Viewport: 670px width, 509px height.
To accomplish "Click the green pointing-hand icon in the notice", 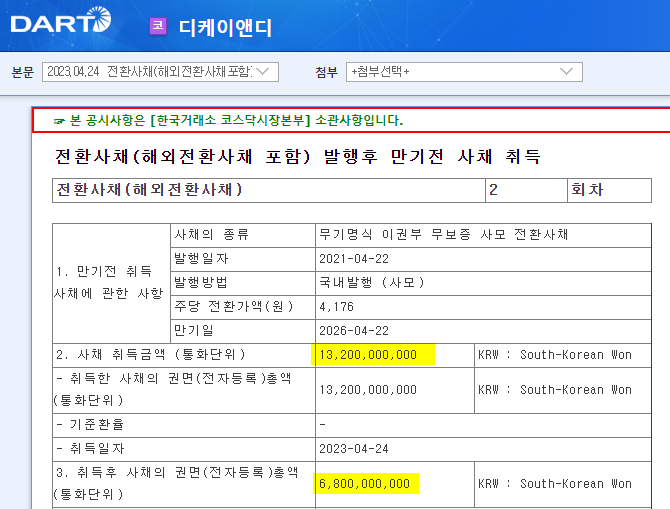I will click(x=59, y=122).
